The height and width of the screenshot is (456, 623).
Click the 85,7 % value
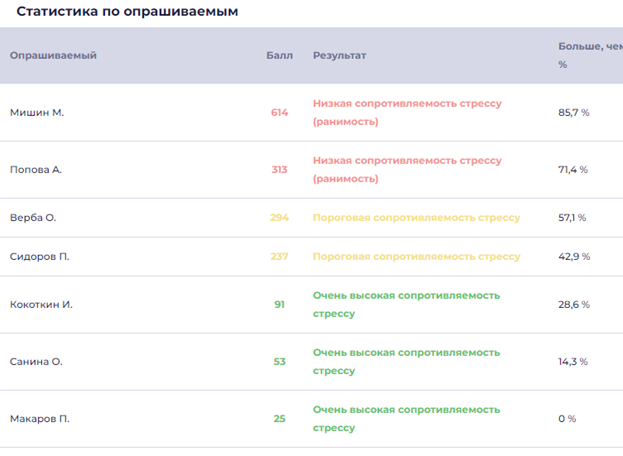[573, 113]
